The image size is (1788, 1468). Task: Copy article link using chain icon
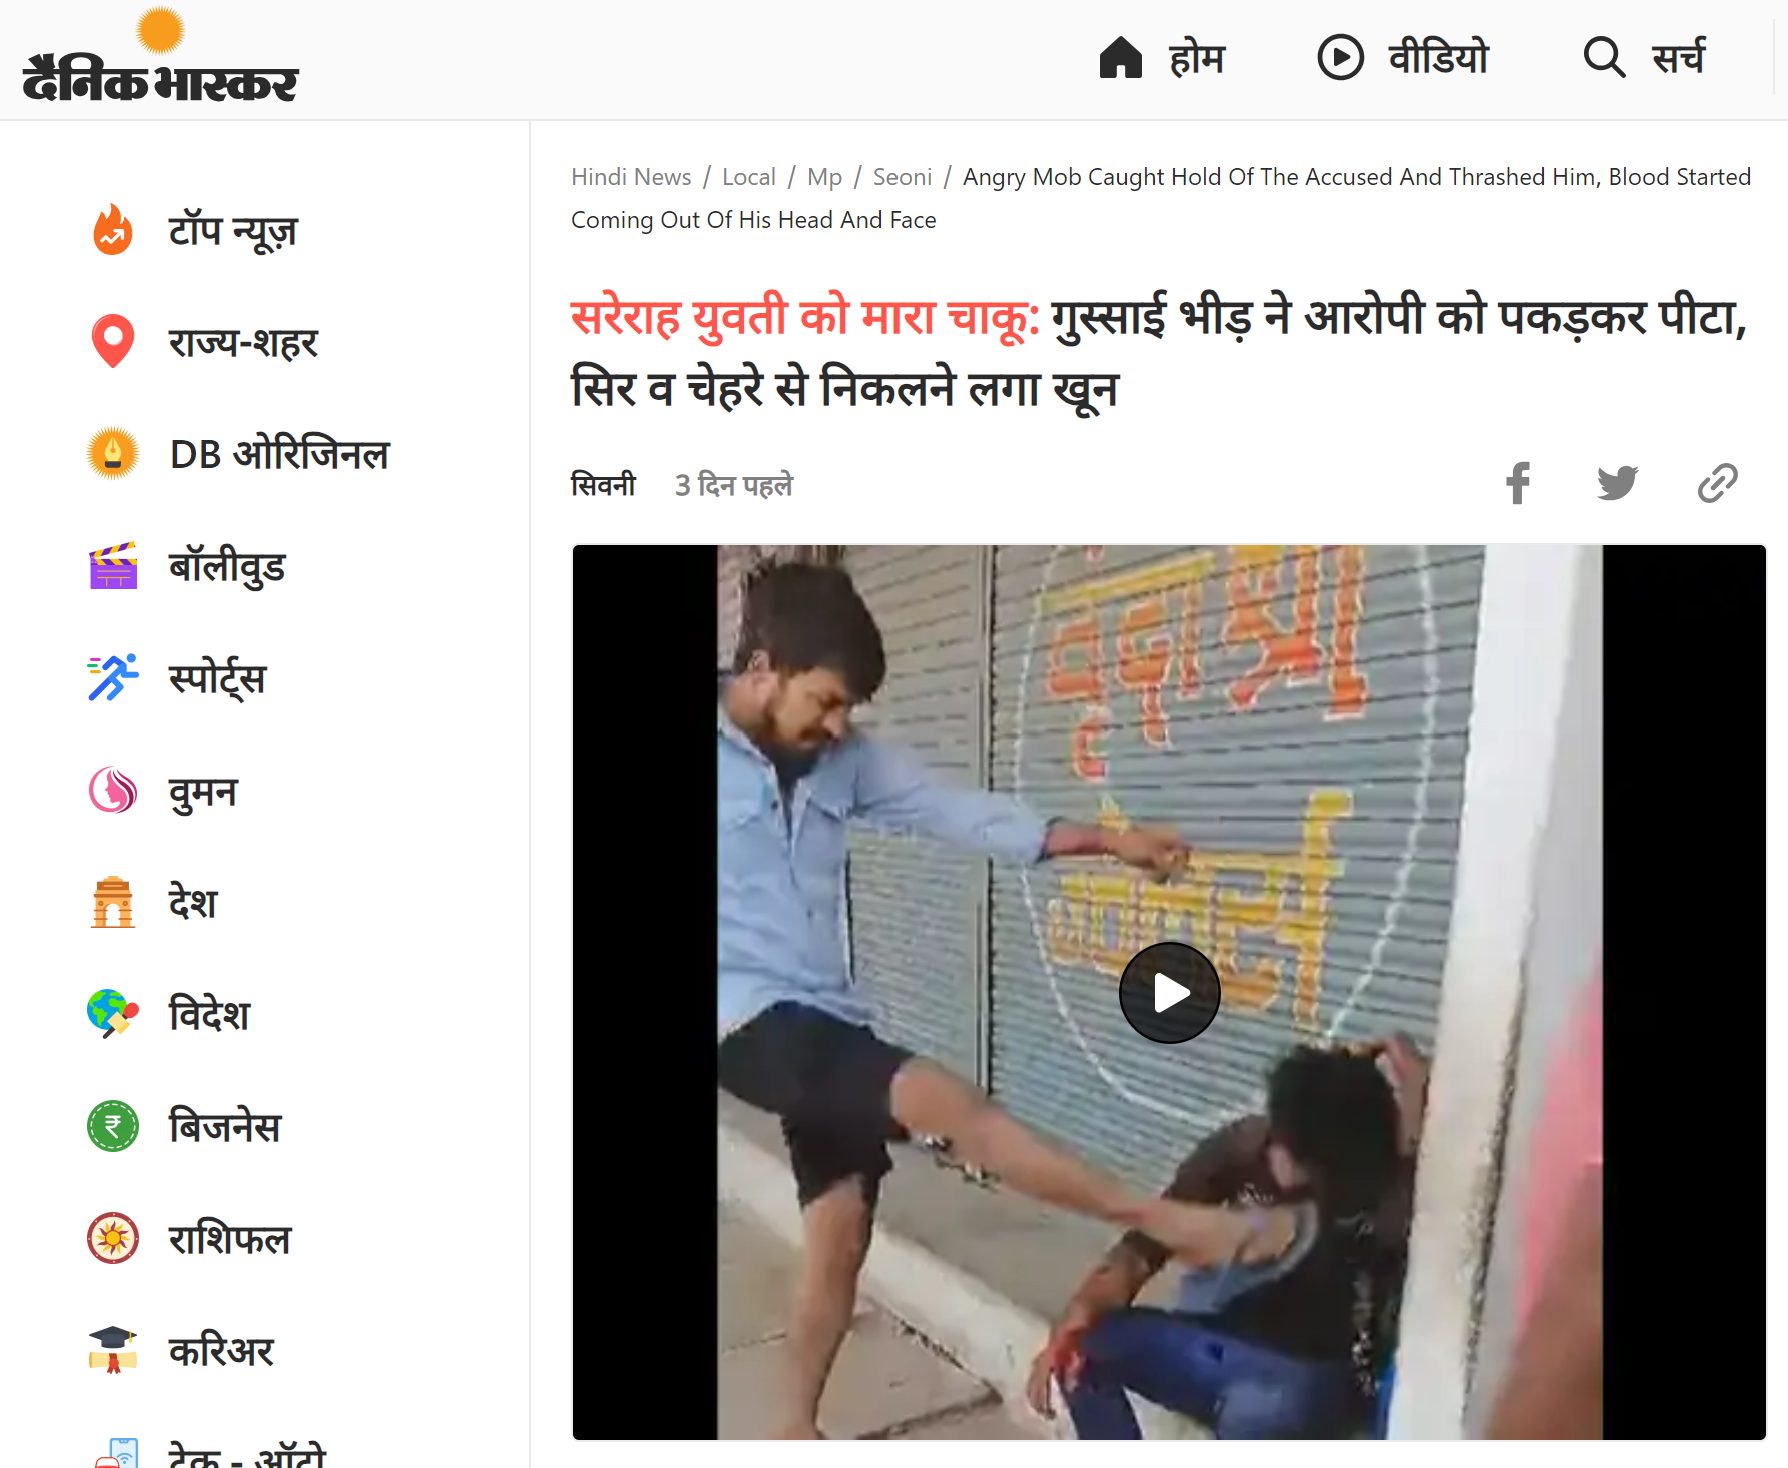pyautogui.click(x=1717, y=483)
